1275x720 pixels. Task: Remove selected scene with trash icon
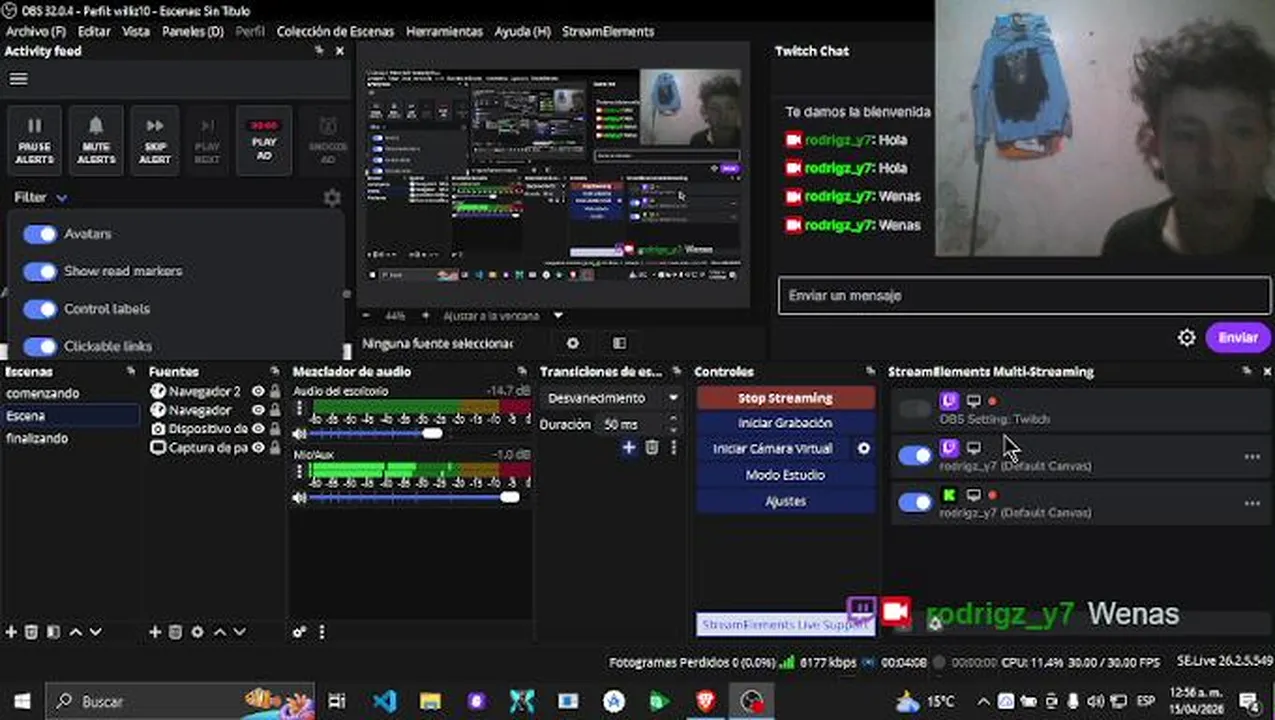[32, 632]
